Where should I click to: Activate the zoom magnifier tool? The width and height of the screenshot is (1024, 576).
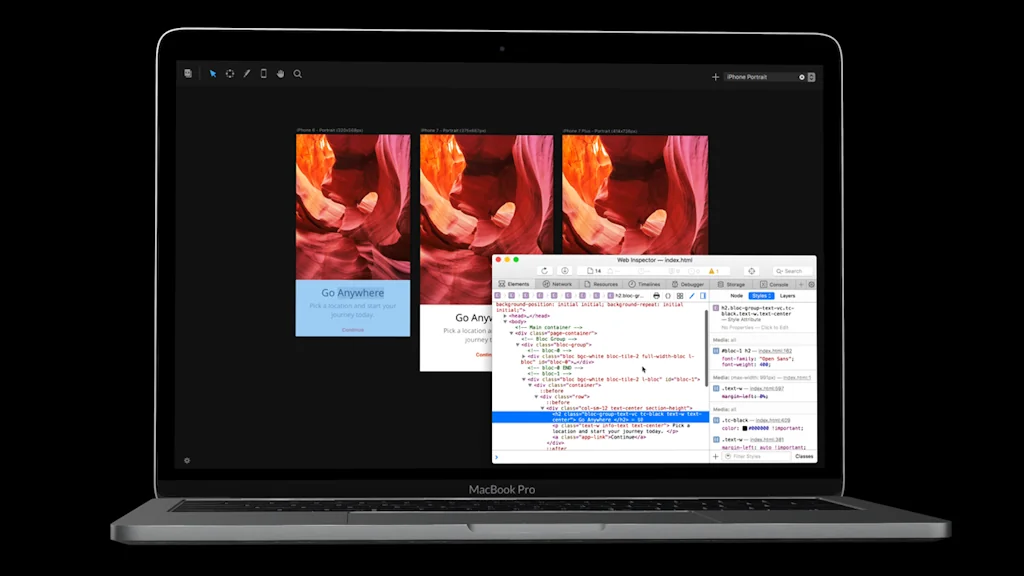(298, 73)
